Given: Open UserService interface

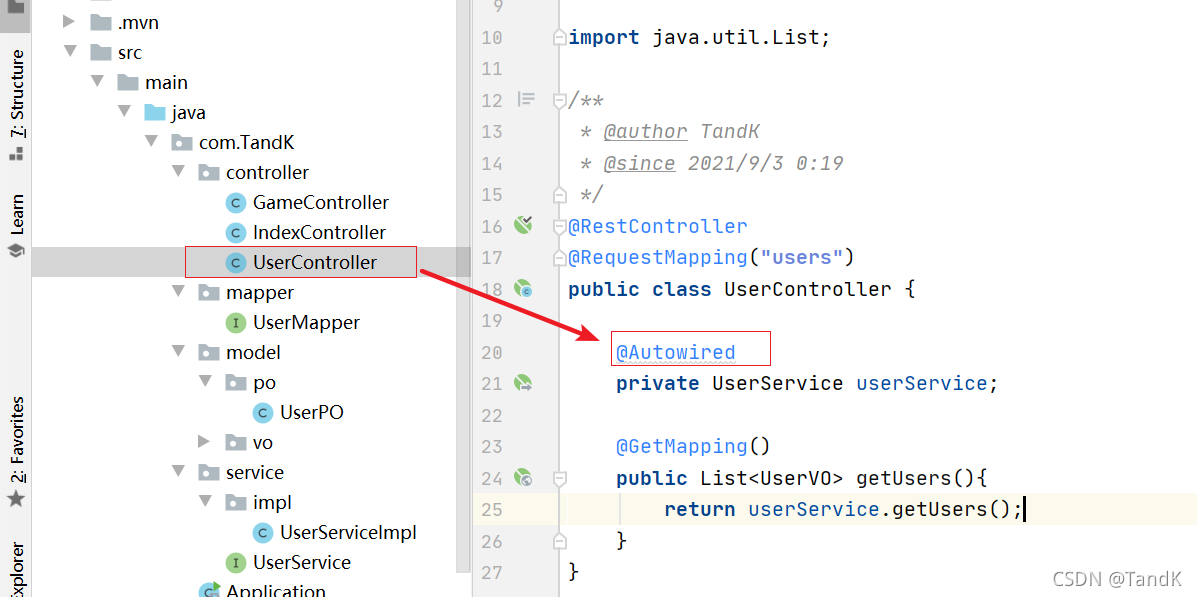Looking at the screenshot, I should tap(302, 562).
